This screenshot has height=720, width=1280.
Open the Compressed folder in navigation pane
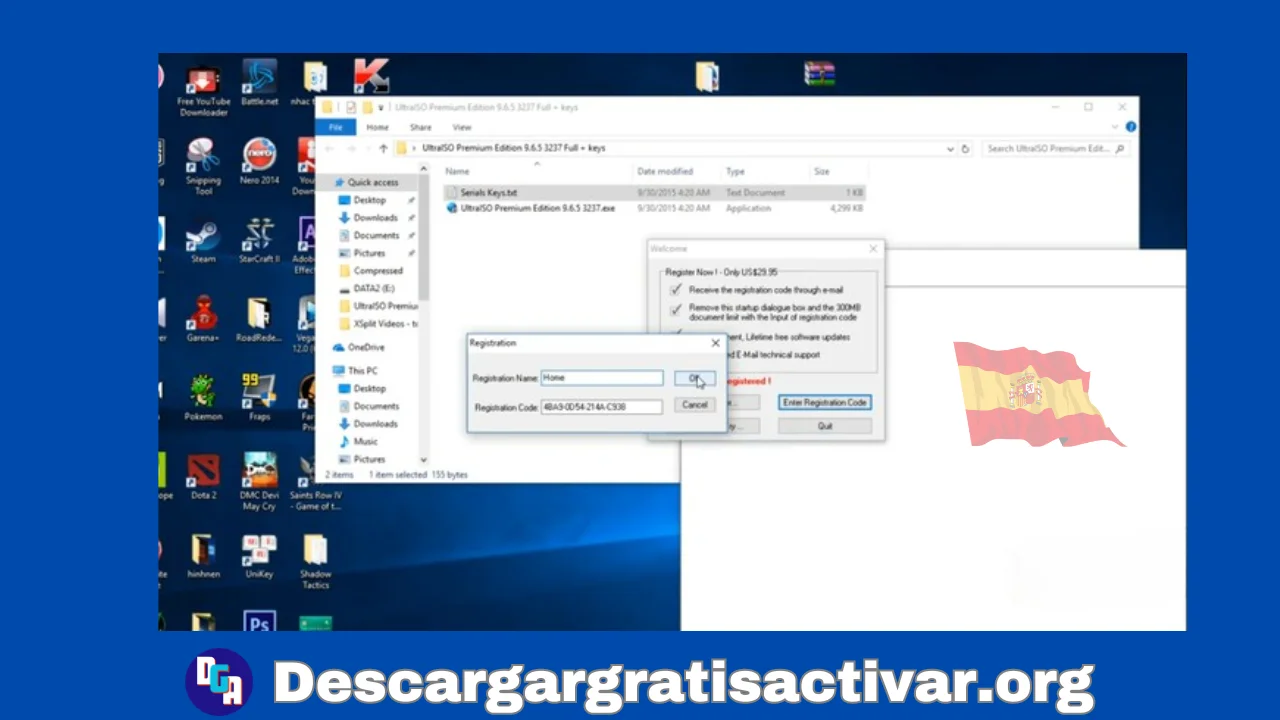pyautogui.click(x=378, y=271)
